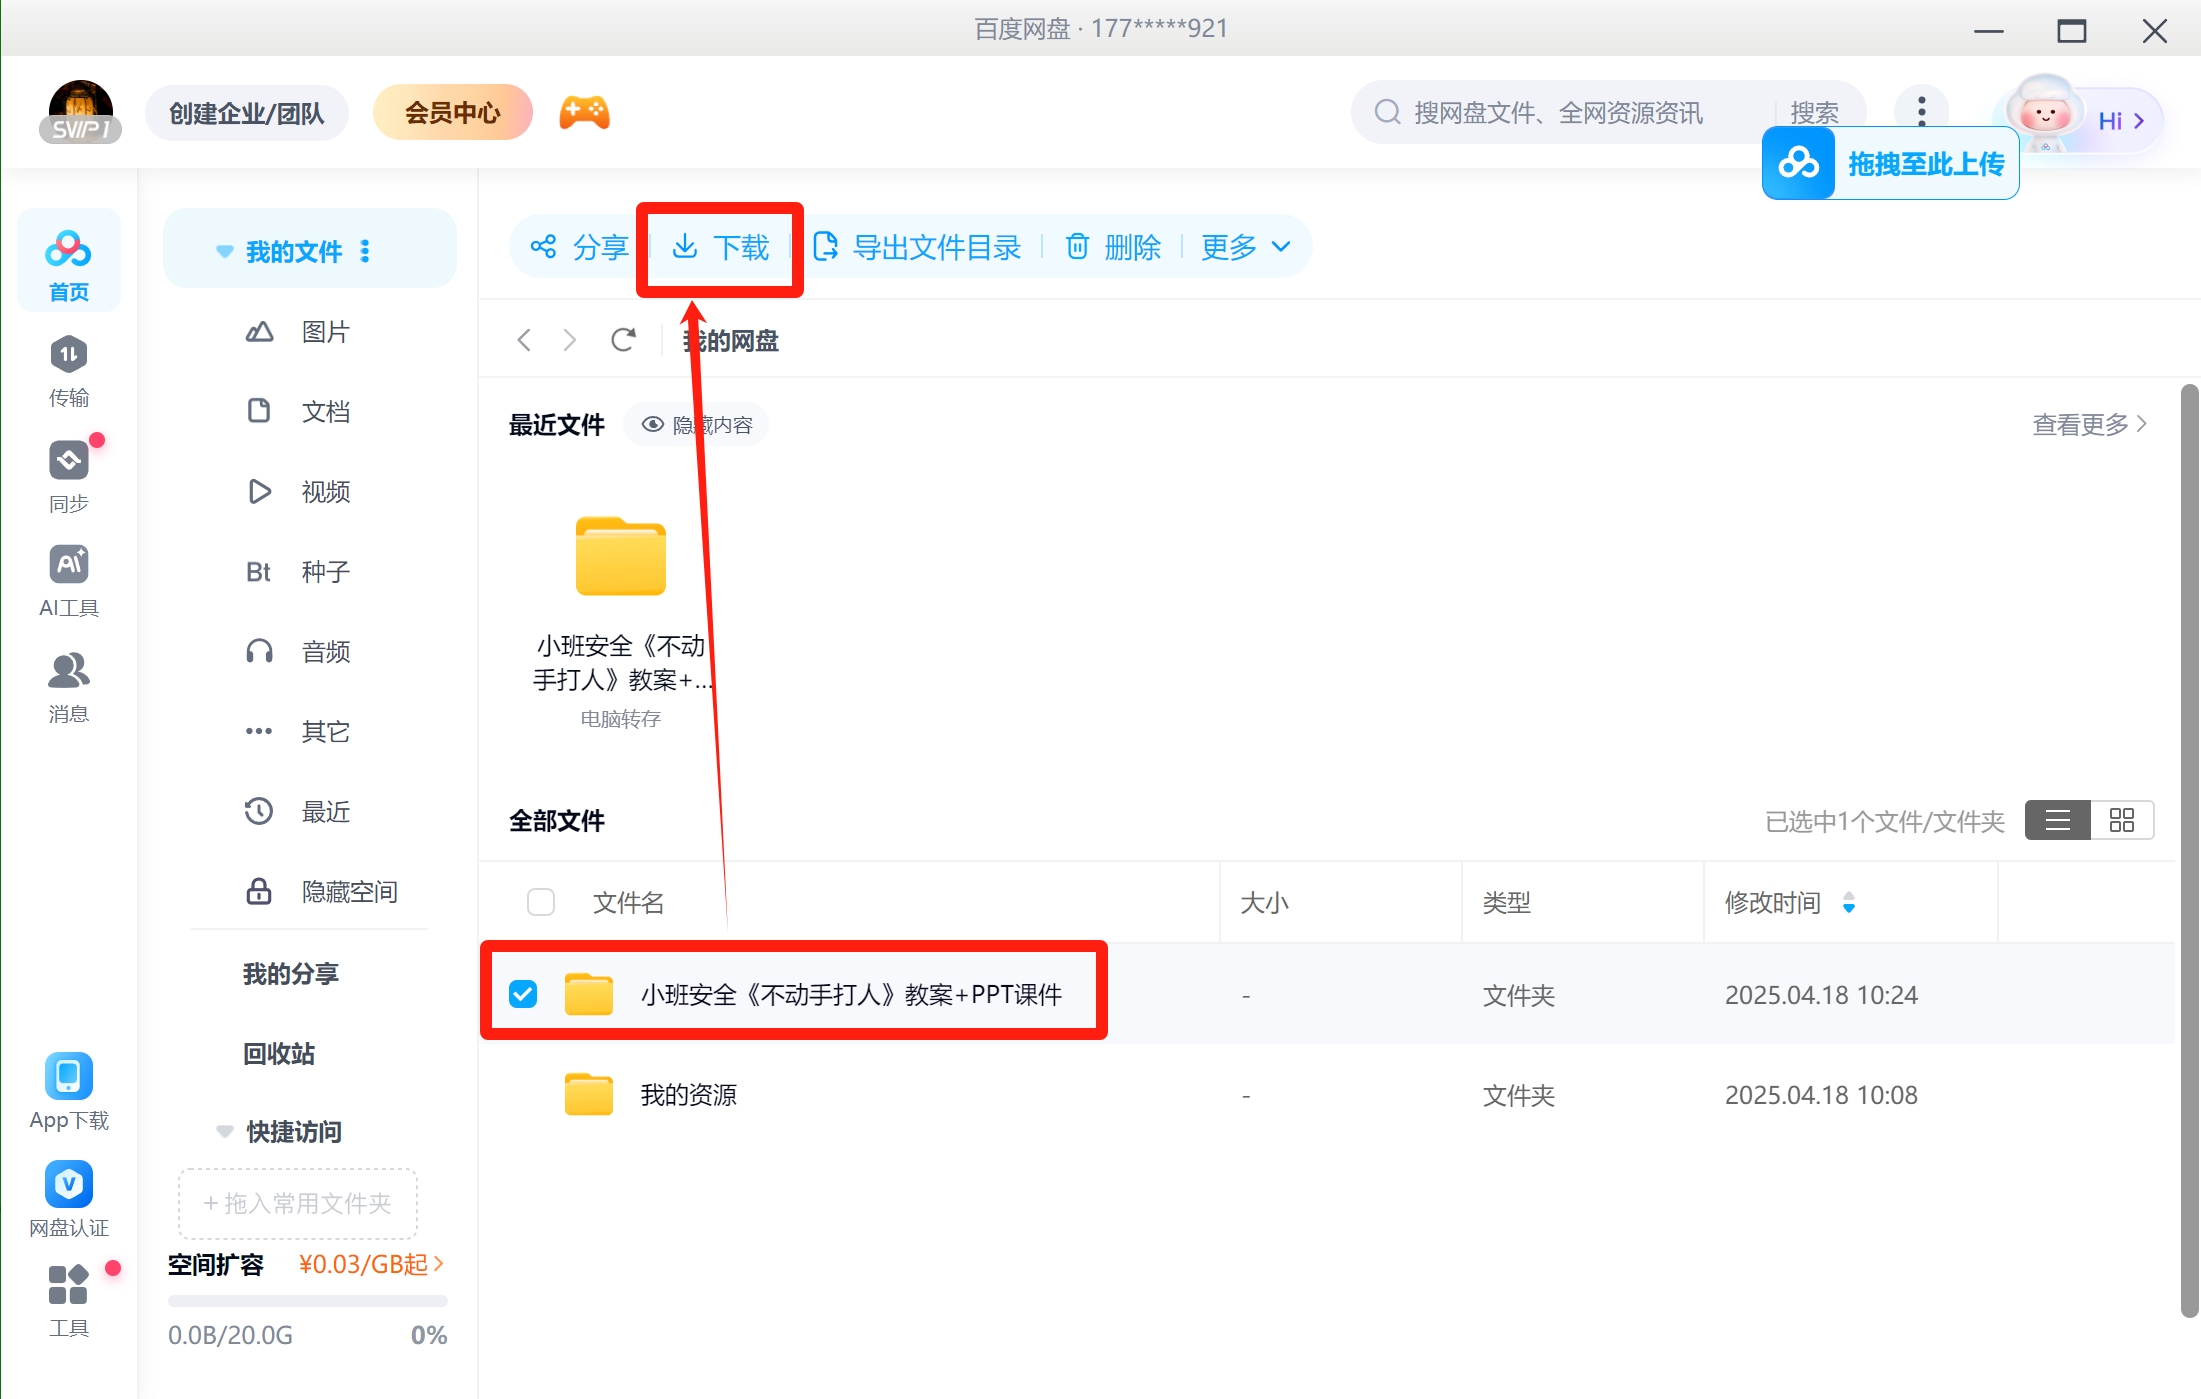Open the recent folder thumbnail 小班安全
This screenshot has height=1399, width=2201.
[x=620, y=556]
